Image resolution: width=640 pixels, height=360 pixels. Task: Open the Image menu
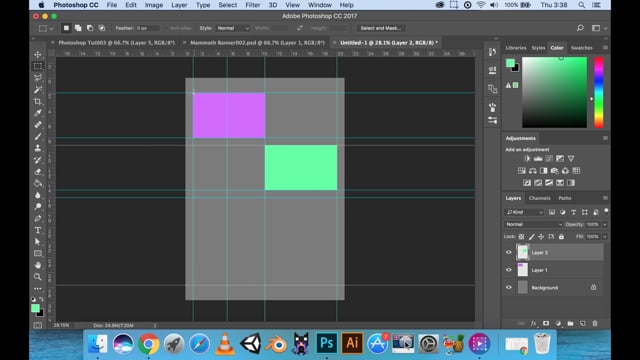154,5
